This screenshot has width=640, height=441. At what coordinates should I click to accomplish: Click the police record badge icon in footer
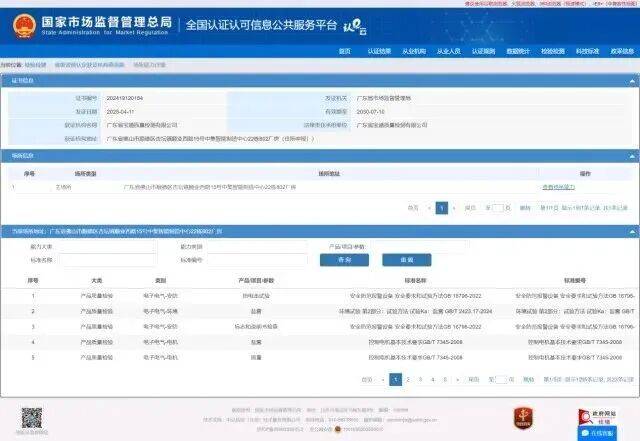tap(338, 429)
